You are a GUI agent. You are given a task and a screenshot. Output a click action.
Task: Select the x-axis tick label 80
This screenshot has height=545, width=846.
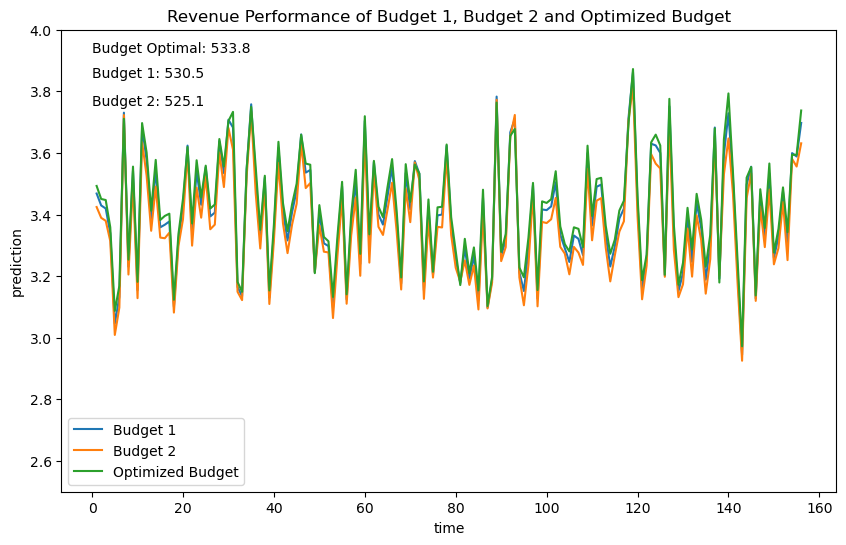456,508
